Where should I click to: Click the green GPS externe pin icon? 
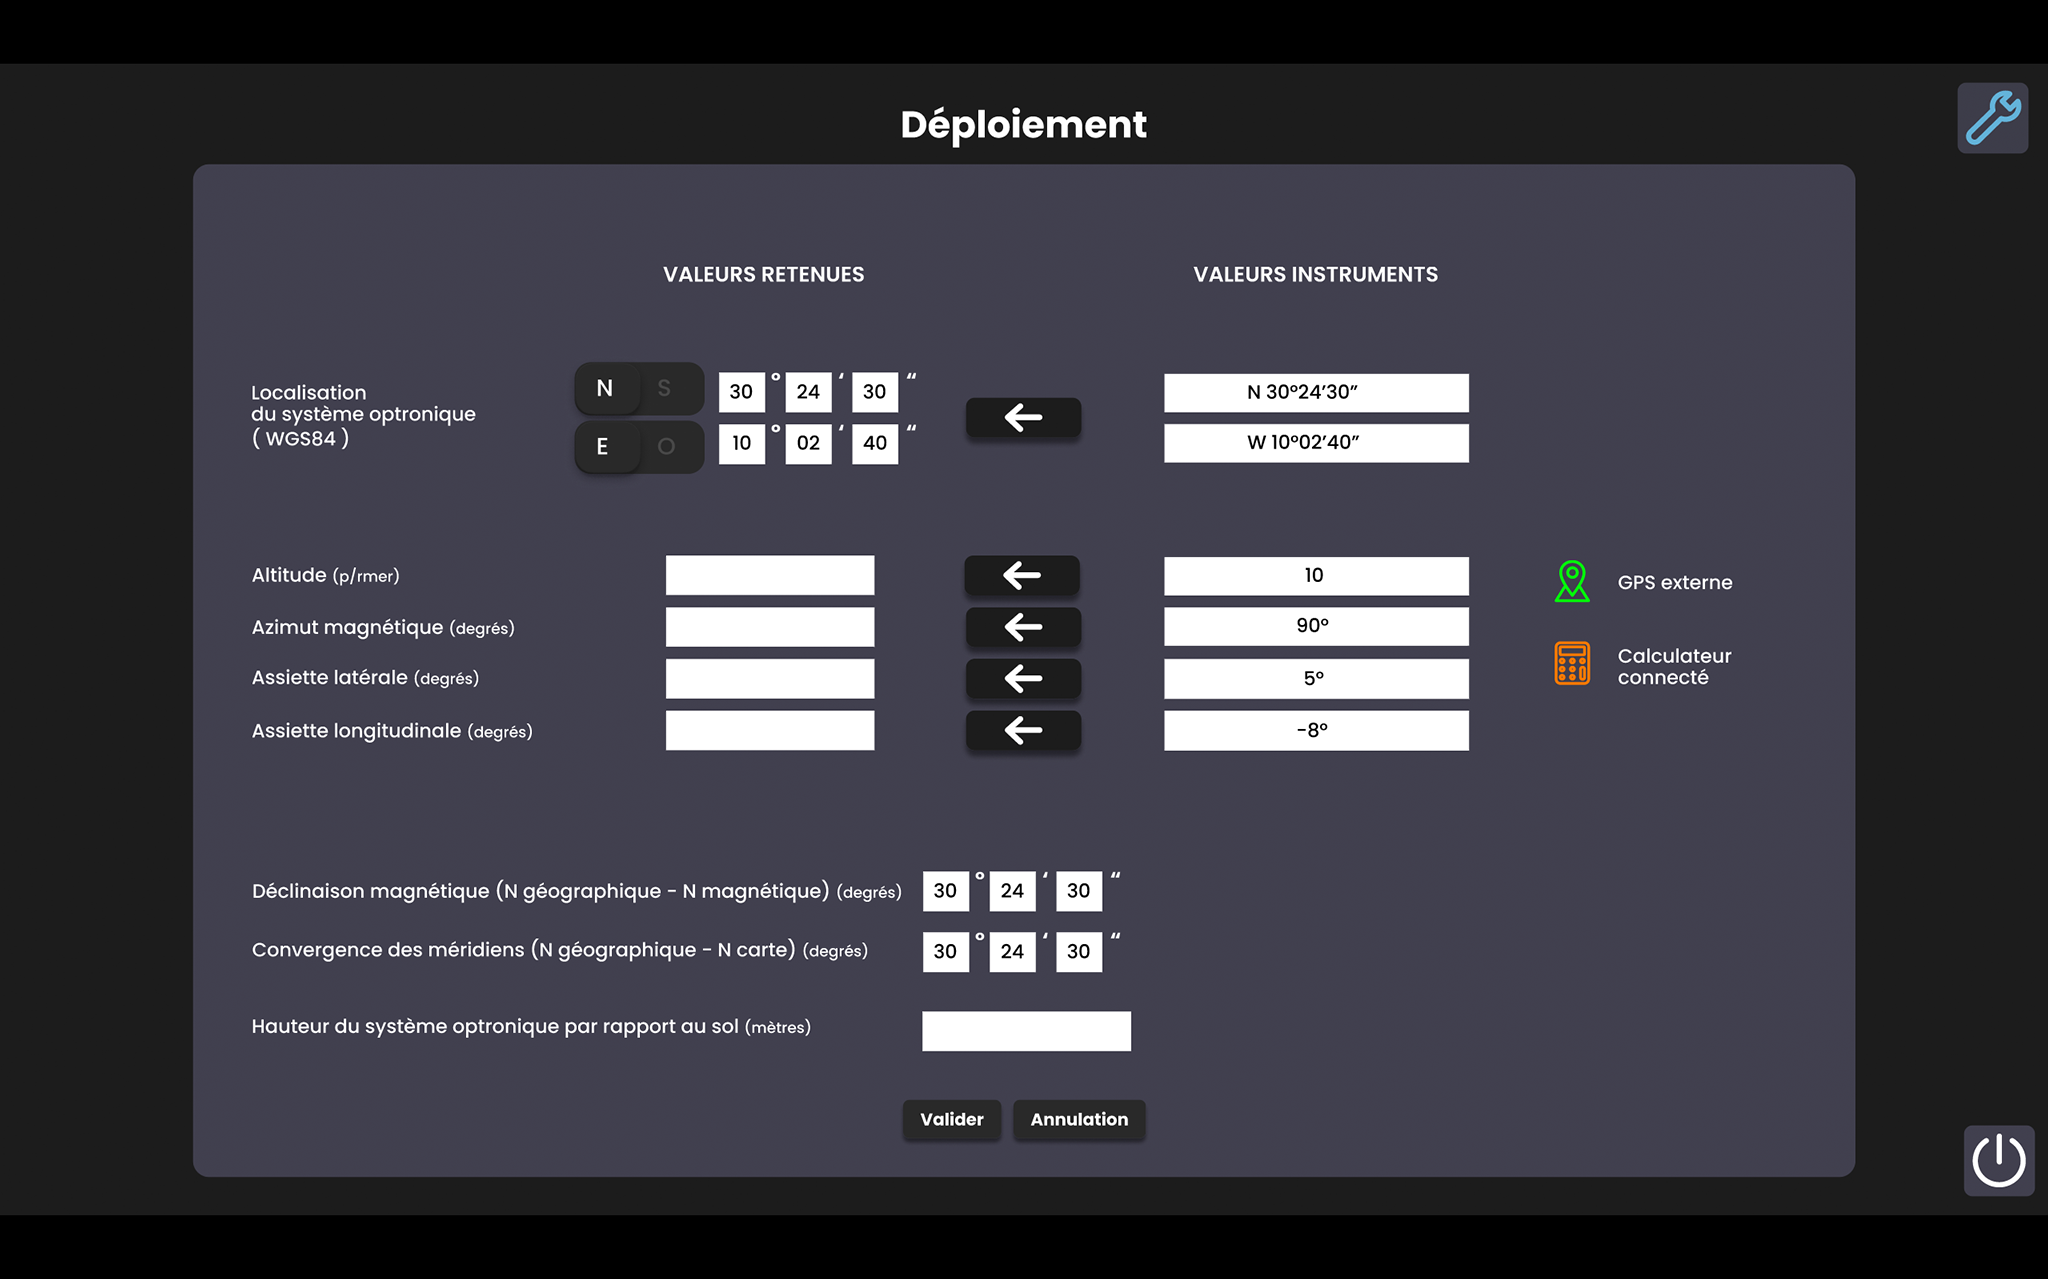pos(1572,581)
